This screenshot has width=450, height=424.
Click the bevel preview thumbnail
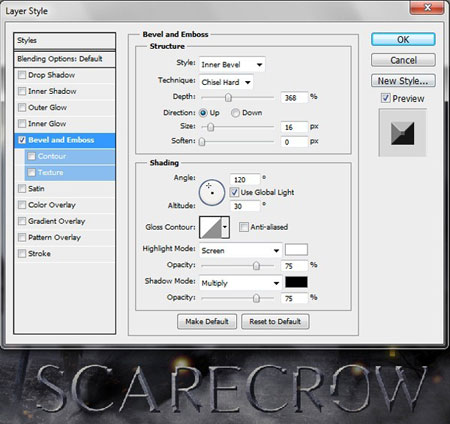click(x=402, y=133)
